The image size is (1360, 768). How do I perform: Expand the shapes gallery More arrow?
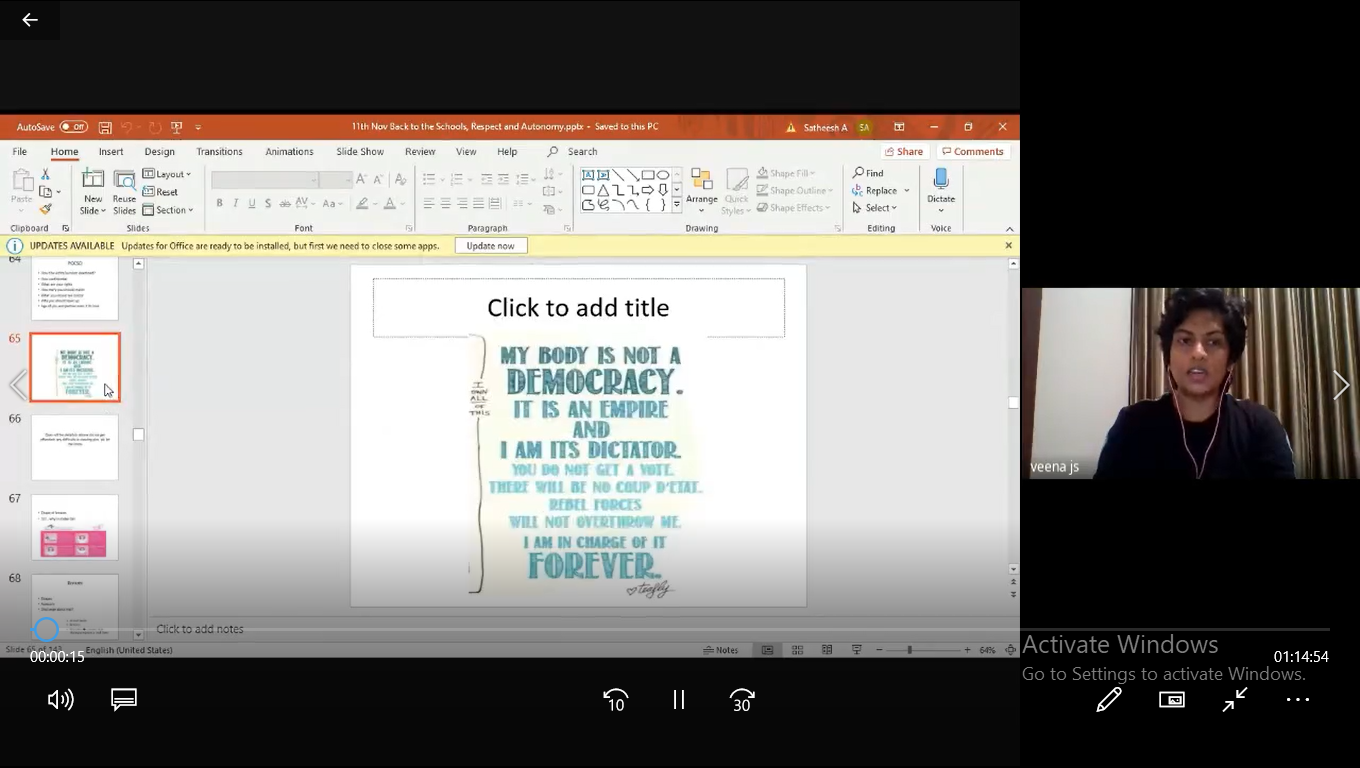coord(677,205)
